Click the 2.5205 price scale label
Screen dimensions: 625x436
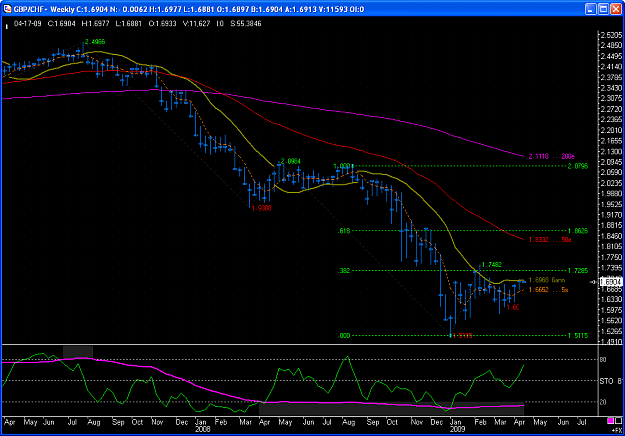coord(611,35)
